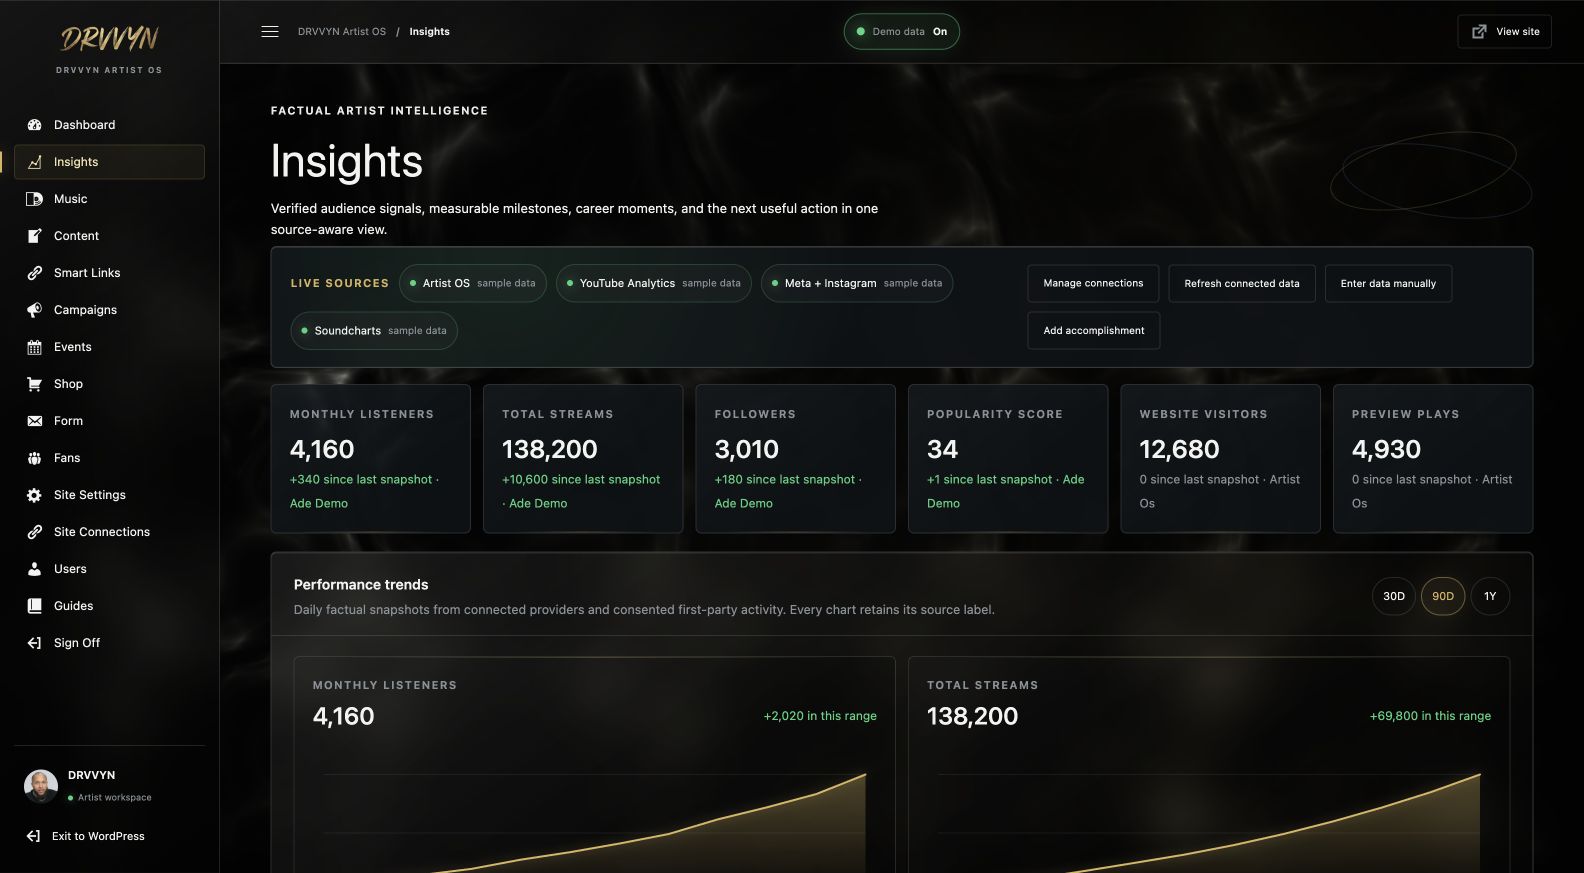Click the Artist OS sample data chip
This screenshot has height=873, width=1584.
[x=473, y=283]
